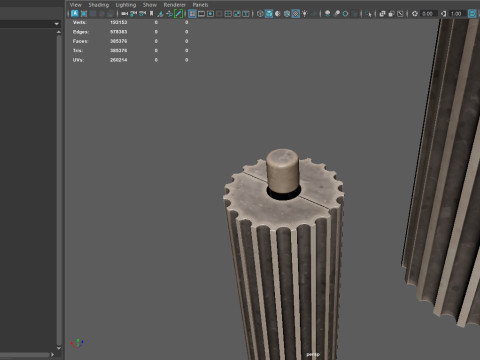Image resolution: width=480 pixels, height=360 pixels.
Task: Toggle Wireframe on Shaded display
Action: pyautogui.click(x=287, y=13)
